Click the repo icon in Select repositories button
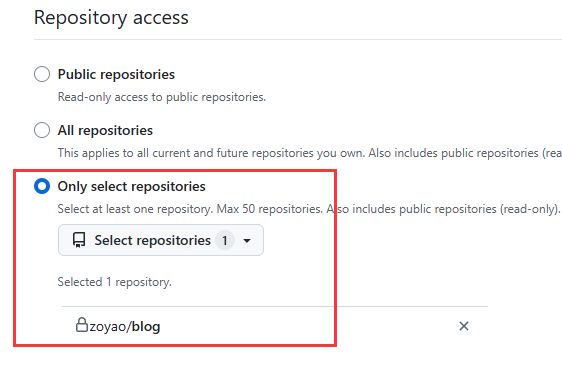Image resolution: width=562 pixels, height=365 pixels. coord(79,240)
